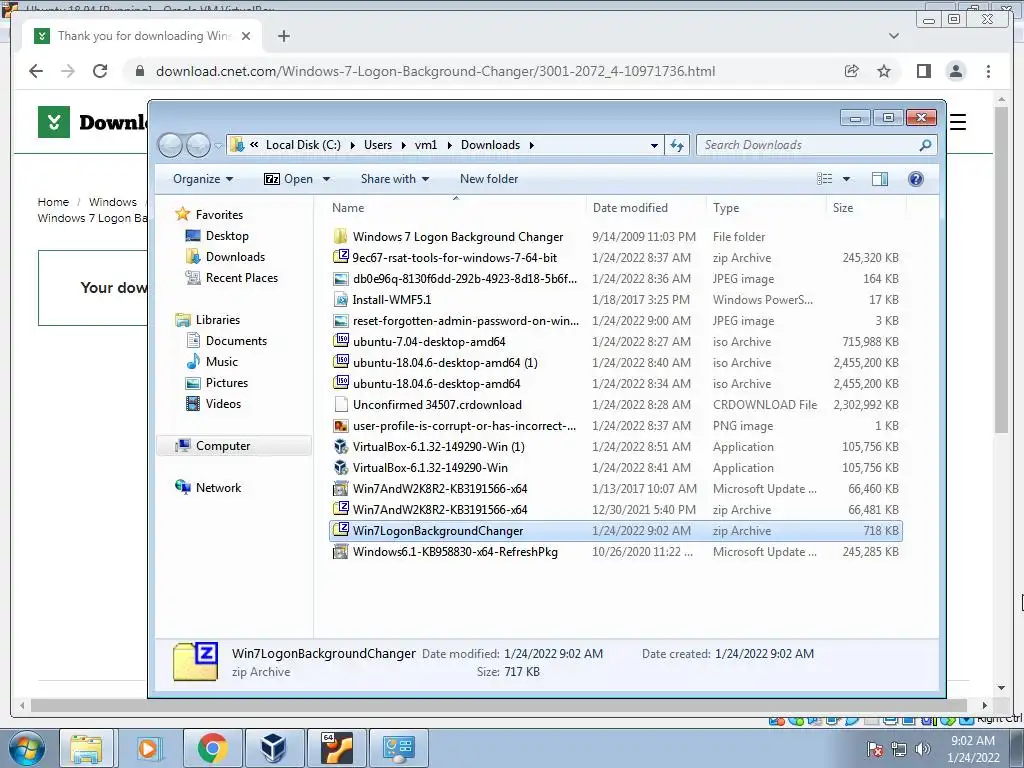This screenshot has height=768, width=1024.
Task: Open the Chrome profile avatar
Action: click(955, 71)
